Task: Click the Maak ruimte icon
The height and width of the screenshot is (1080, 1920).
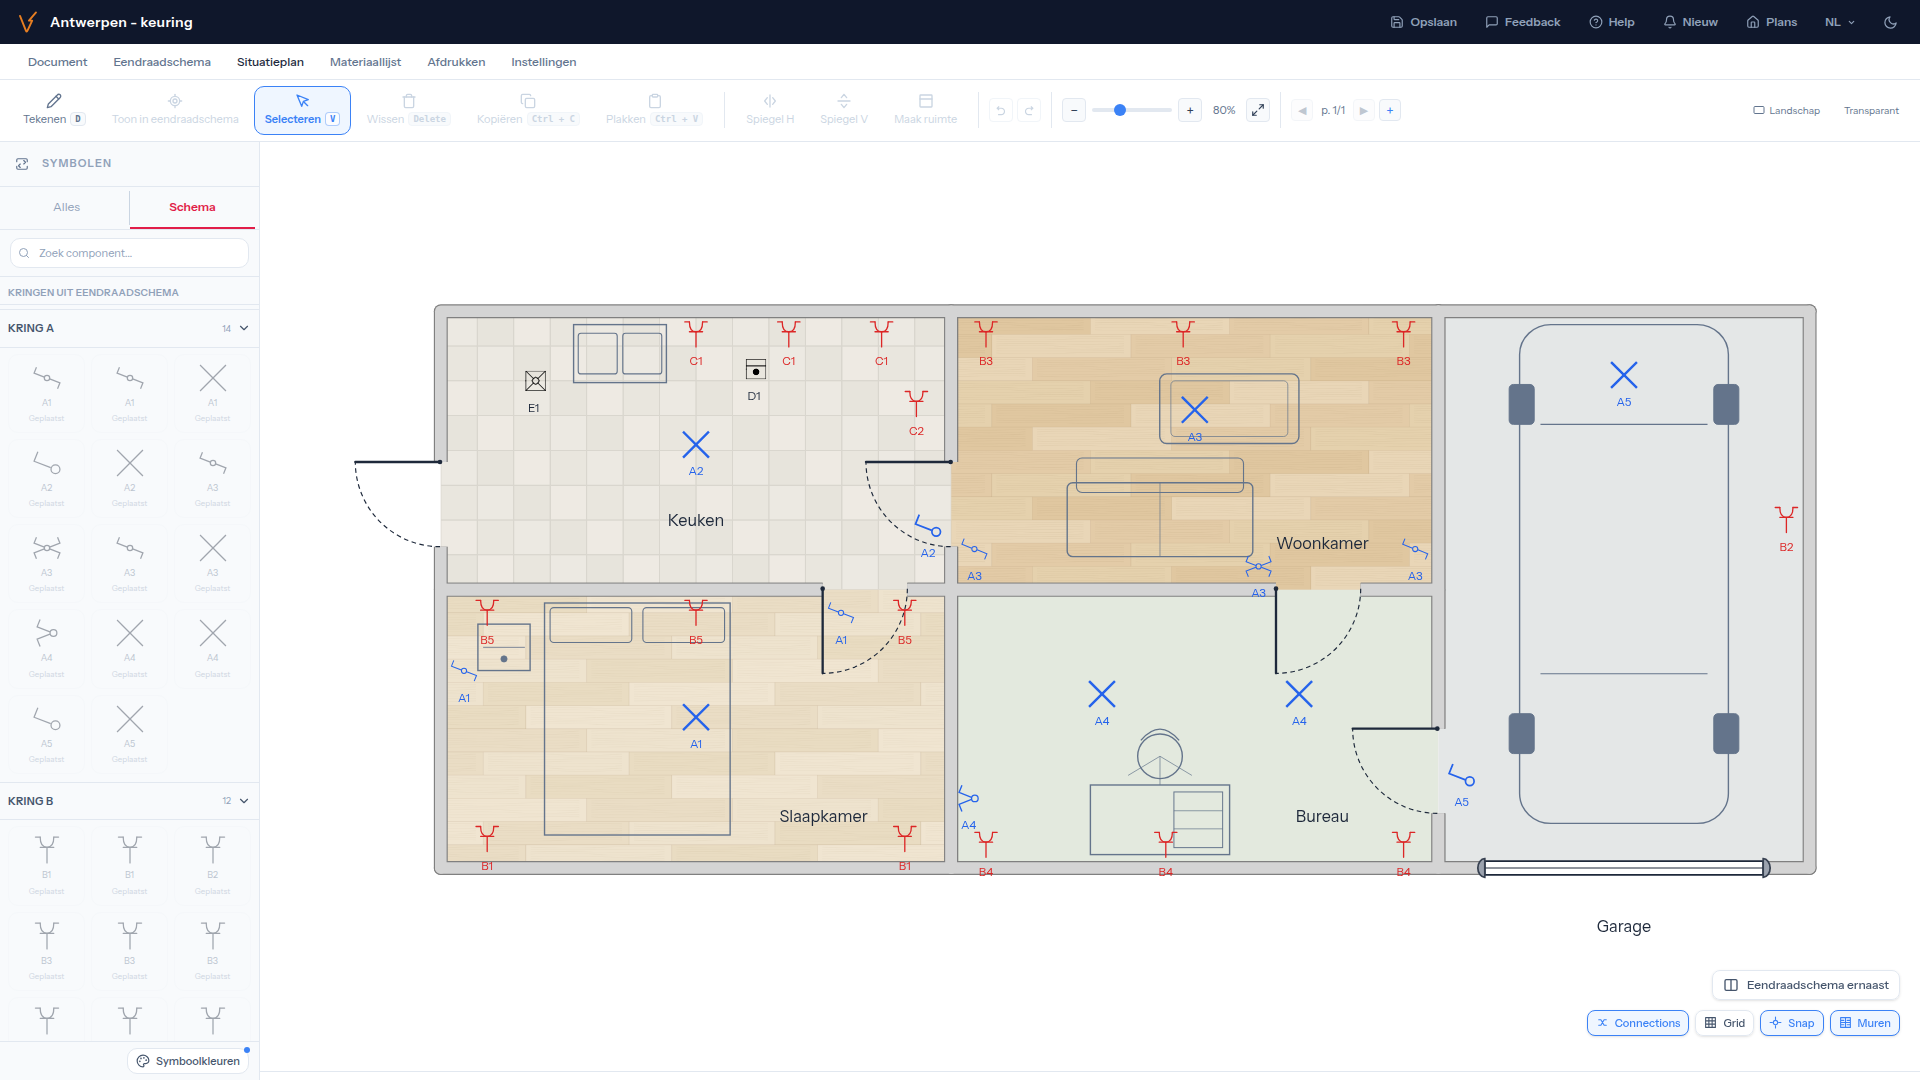Action: pyautogui.click(x=926, y=101)
